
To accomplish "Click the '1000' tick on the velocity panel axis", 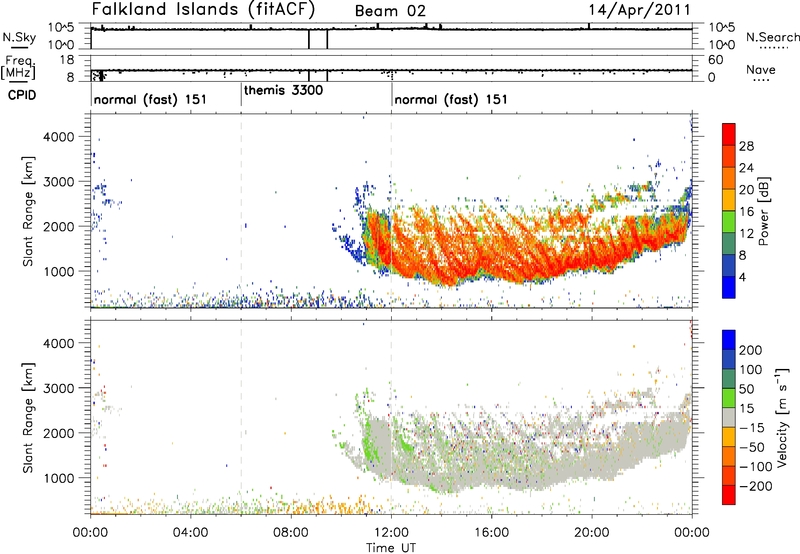I will click(58, 478).
